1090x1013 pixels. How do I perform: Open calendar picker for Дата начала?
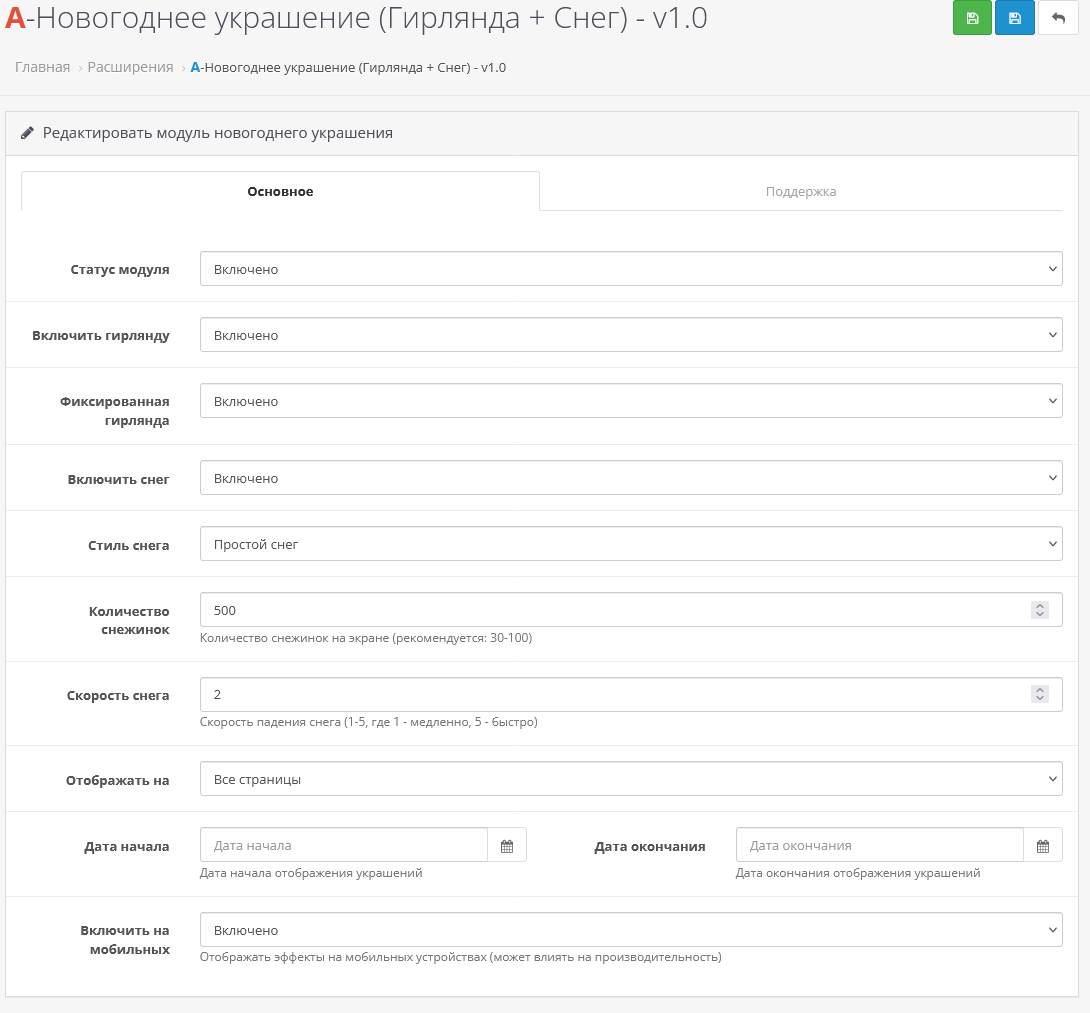[507, 846]
